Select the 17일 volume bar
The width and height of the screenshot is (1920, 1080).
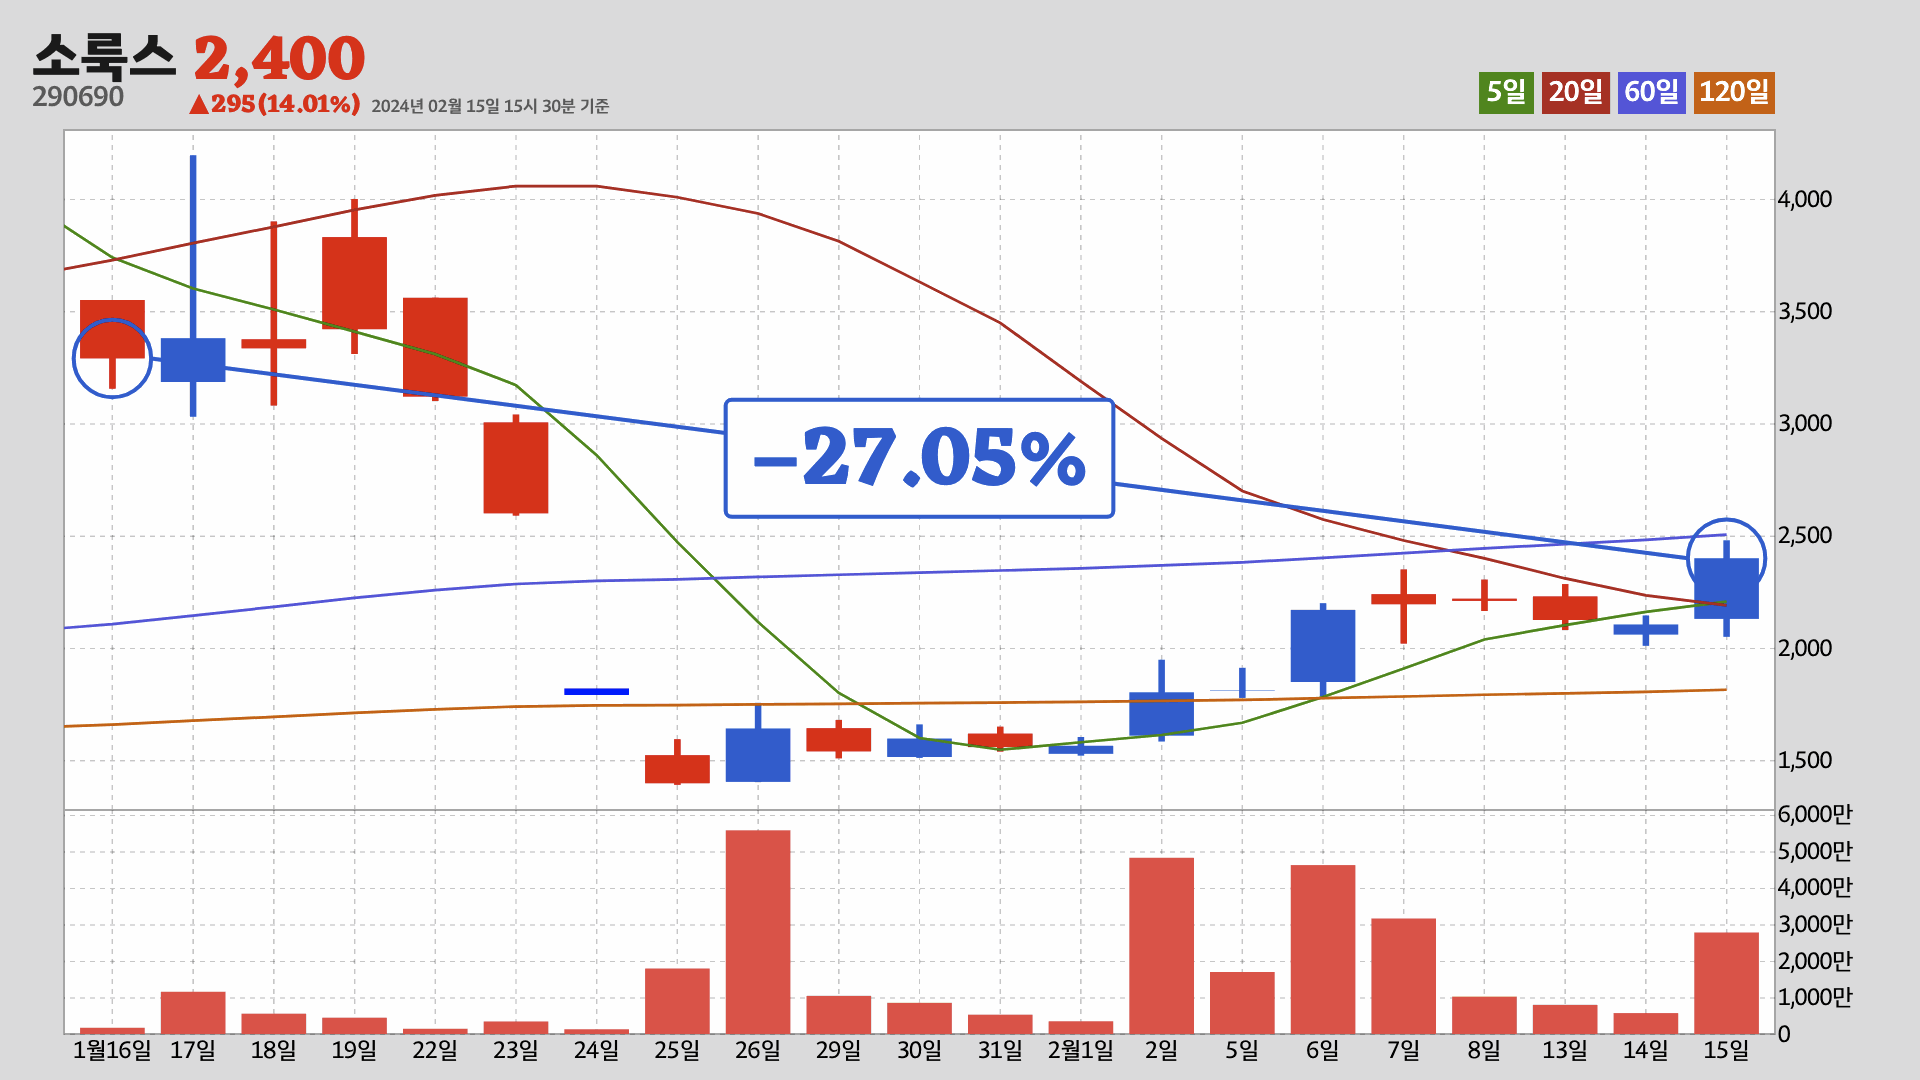193,1013
